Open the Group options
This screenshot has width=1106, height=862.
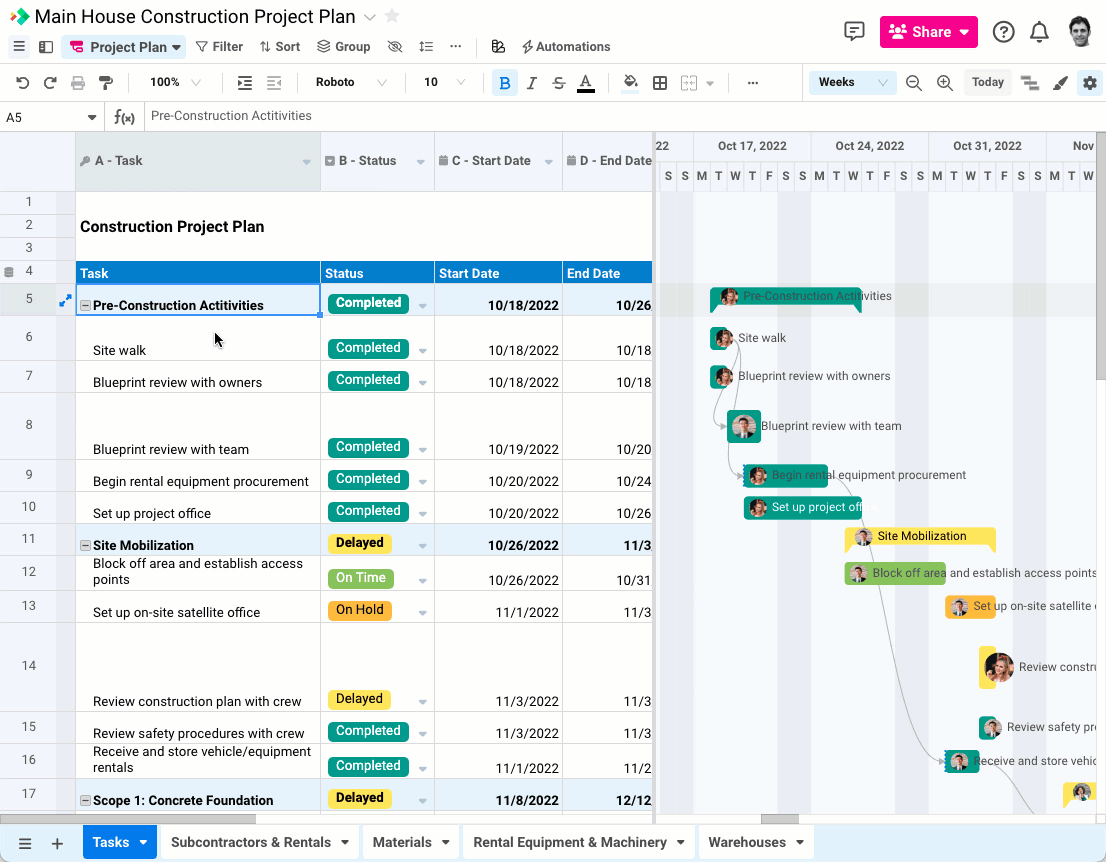pyautogui.click(x=343, y=46)
